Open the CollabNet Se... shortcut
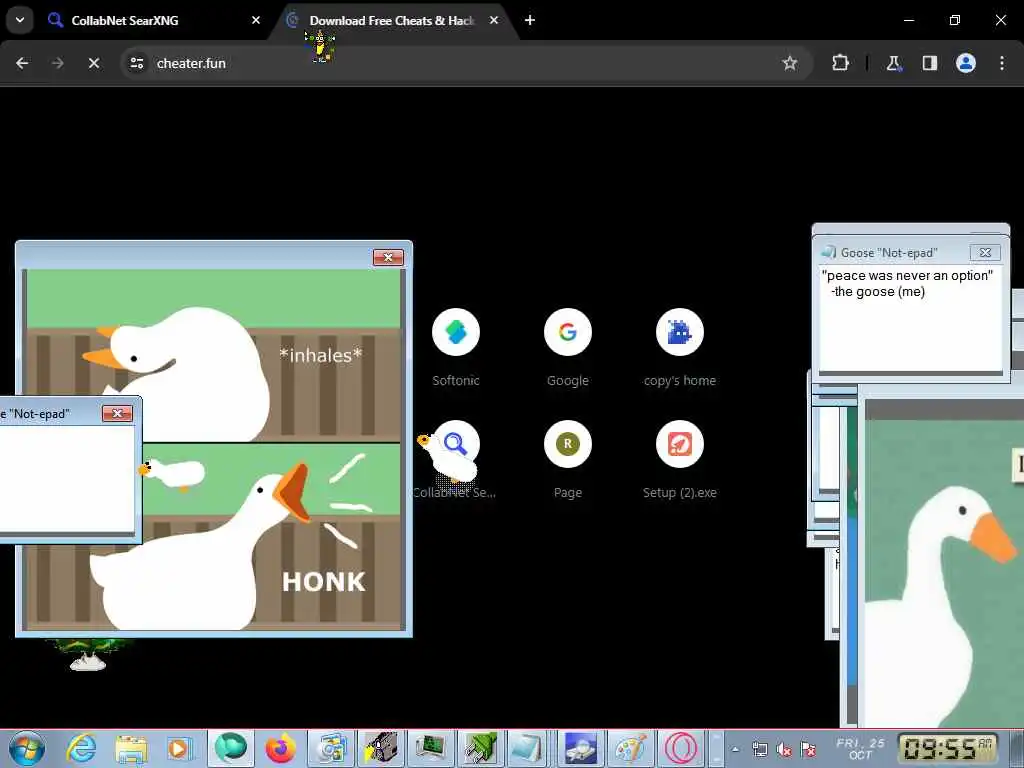This screenshot has height=768, width=1024. click(456, 459)
